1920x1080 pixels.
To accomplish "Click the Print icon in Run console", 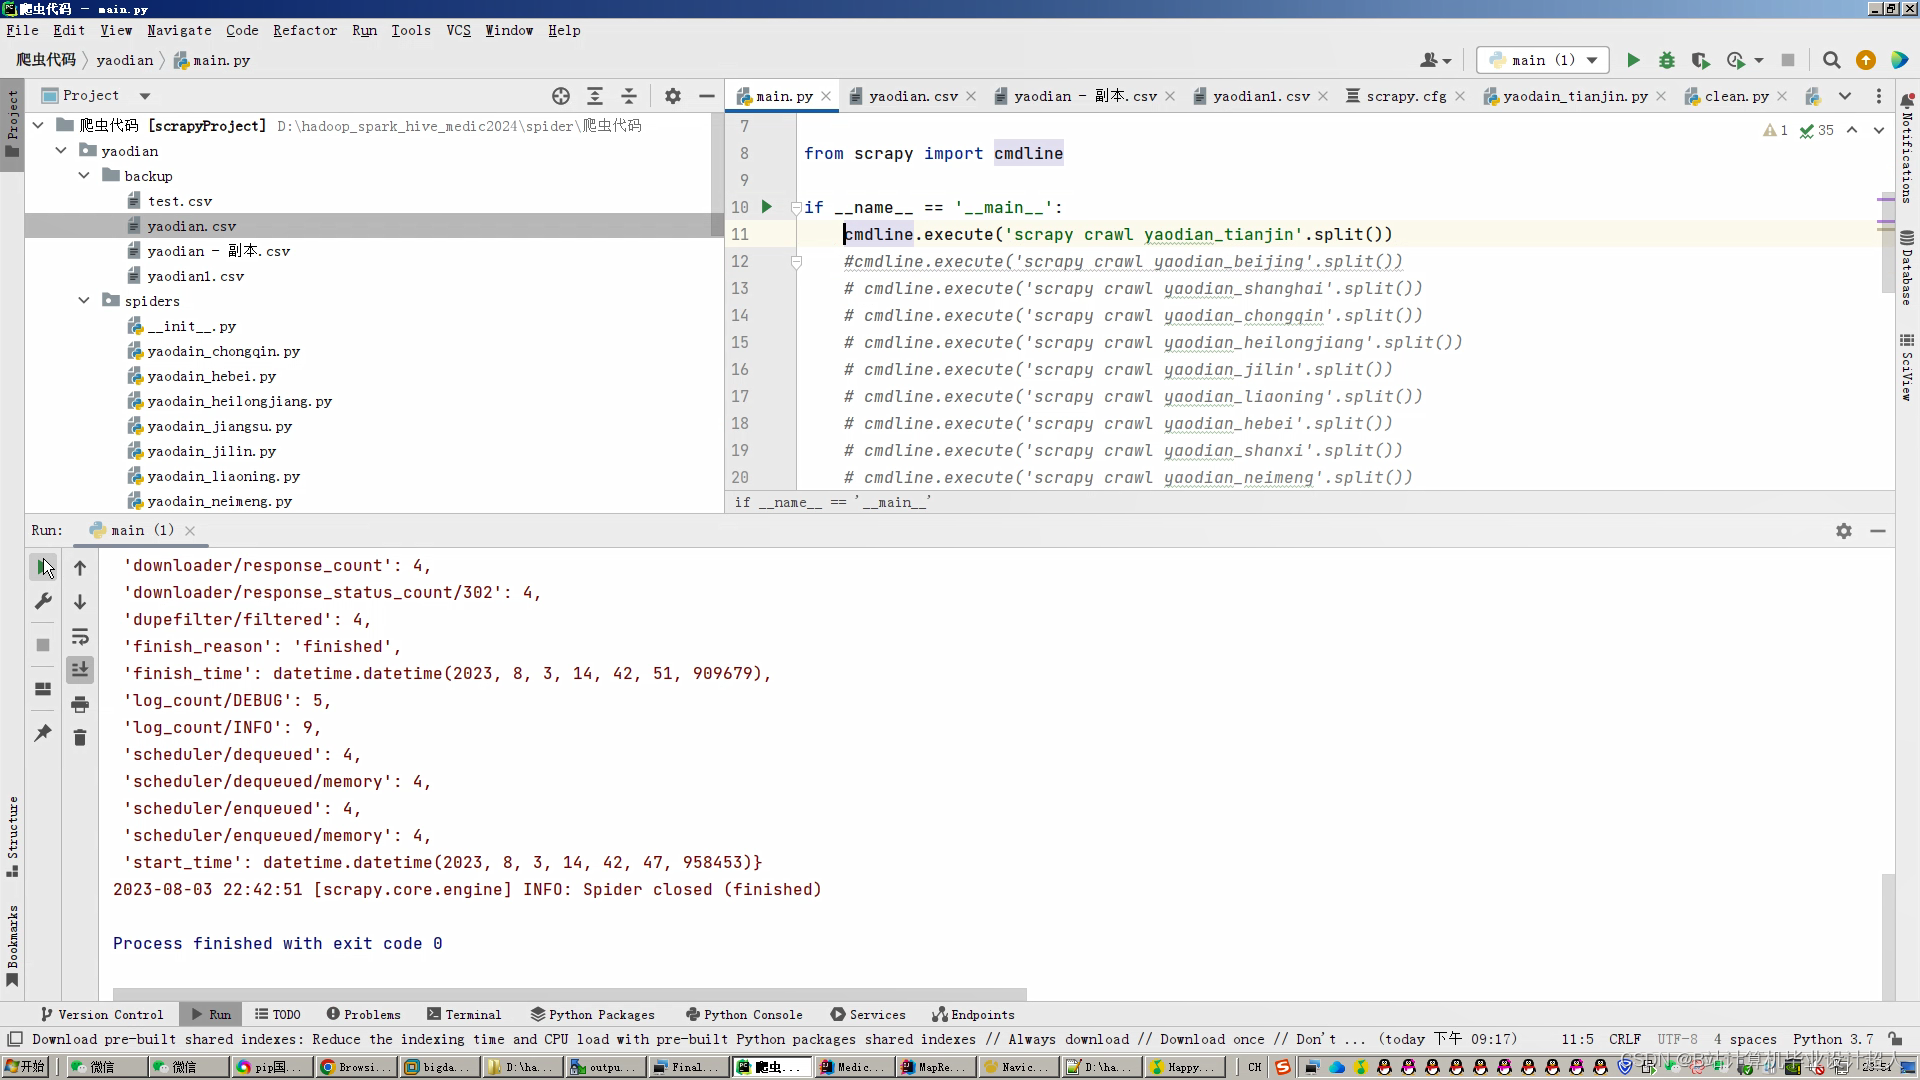I will click(80, 705).
